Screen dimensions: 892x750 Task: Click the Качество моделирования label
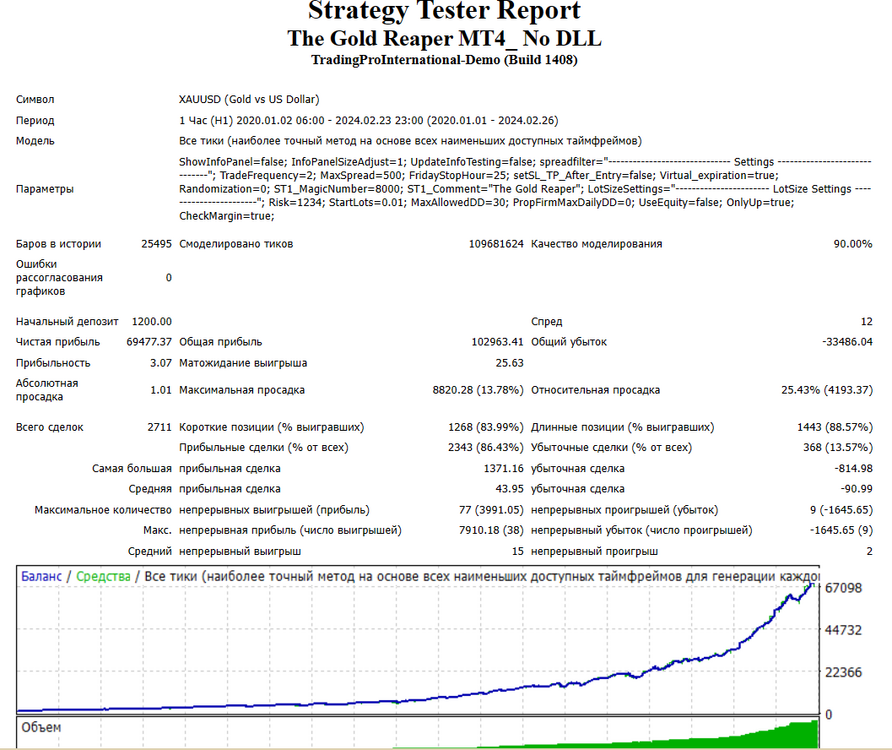tap(596, 244)
